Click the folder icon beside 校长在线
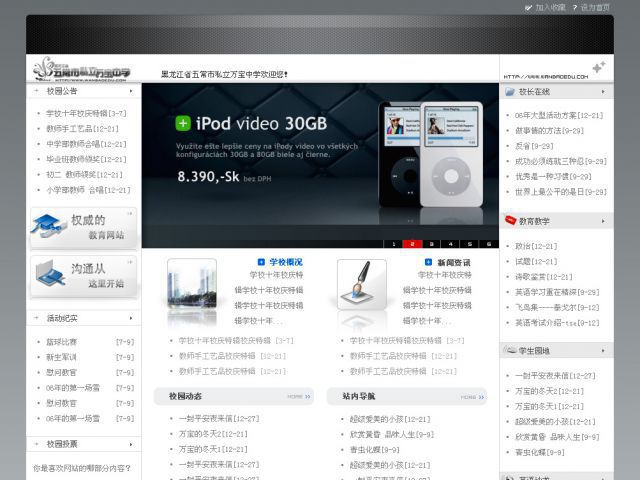Viewport: 640px width, 480px height. (510, 91)
